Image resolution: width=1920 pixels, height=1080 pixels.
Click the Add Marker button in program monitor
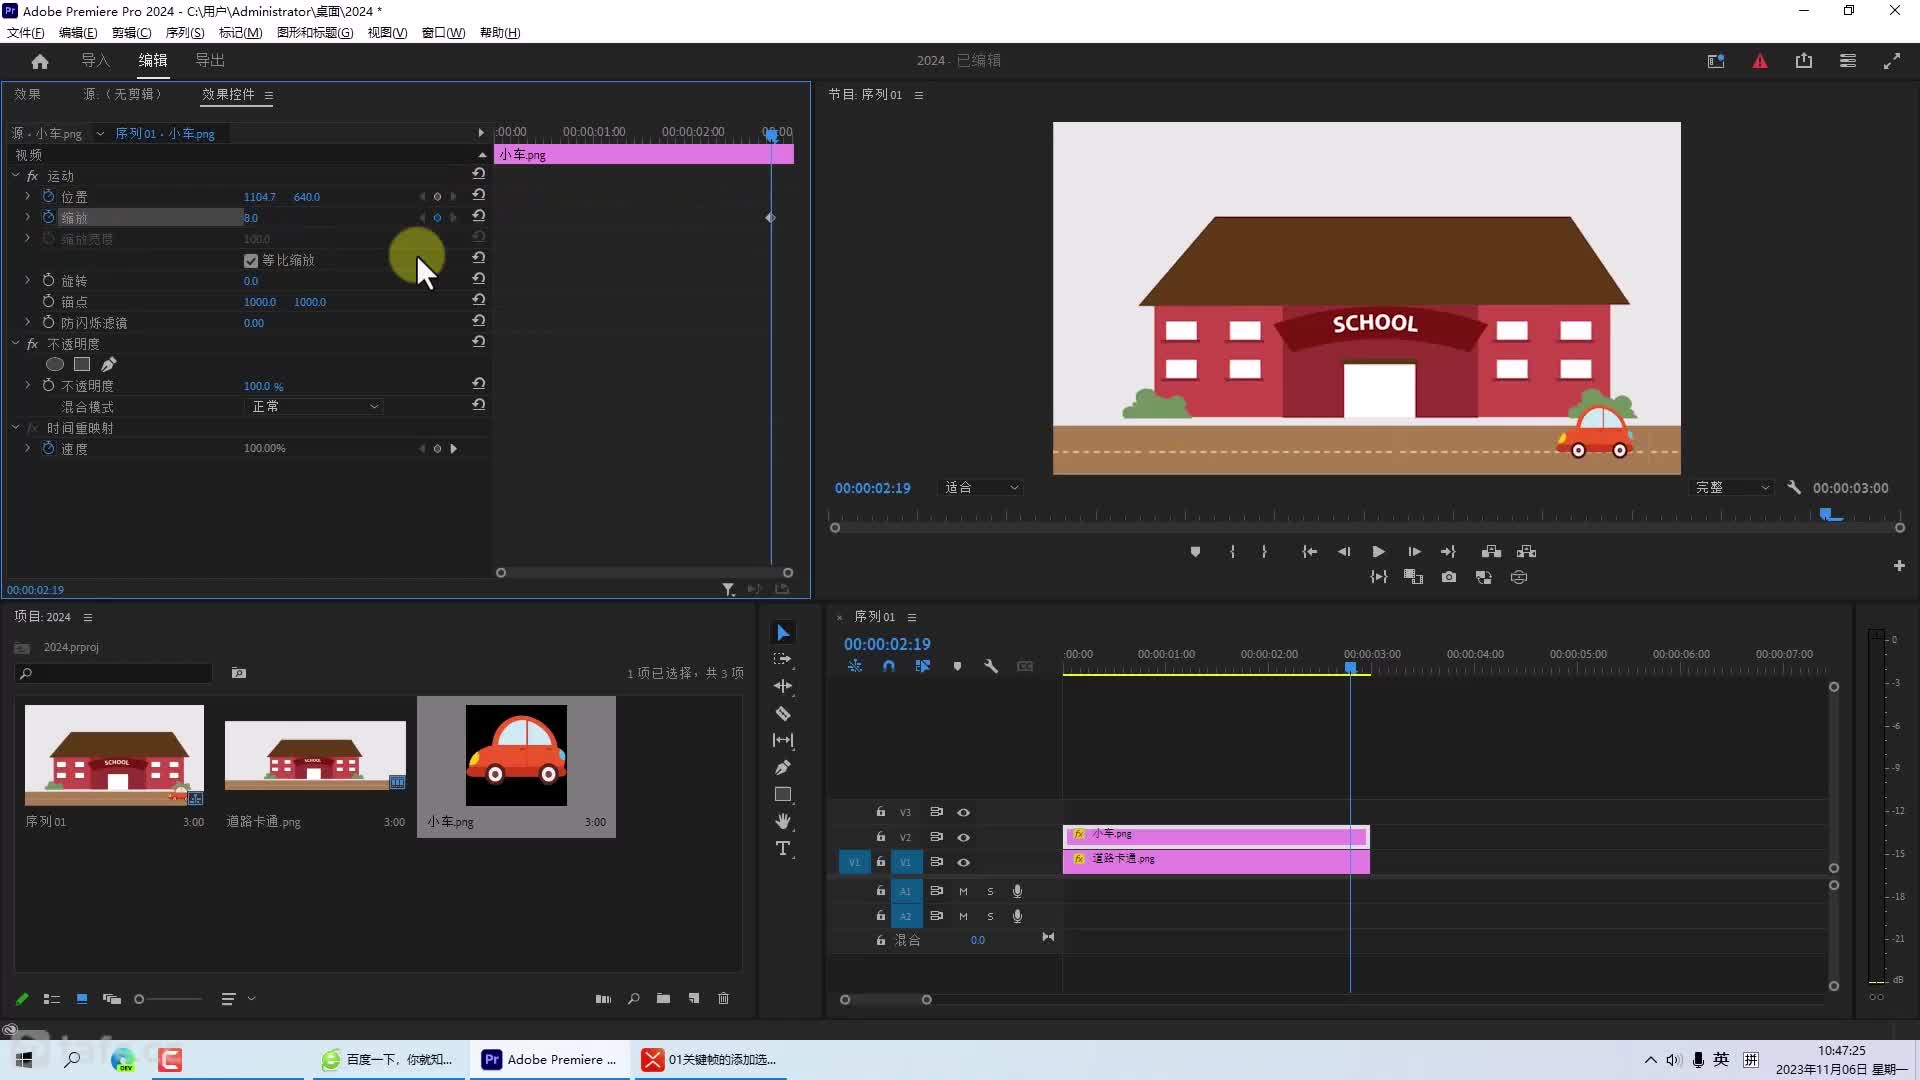1195,552
